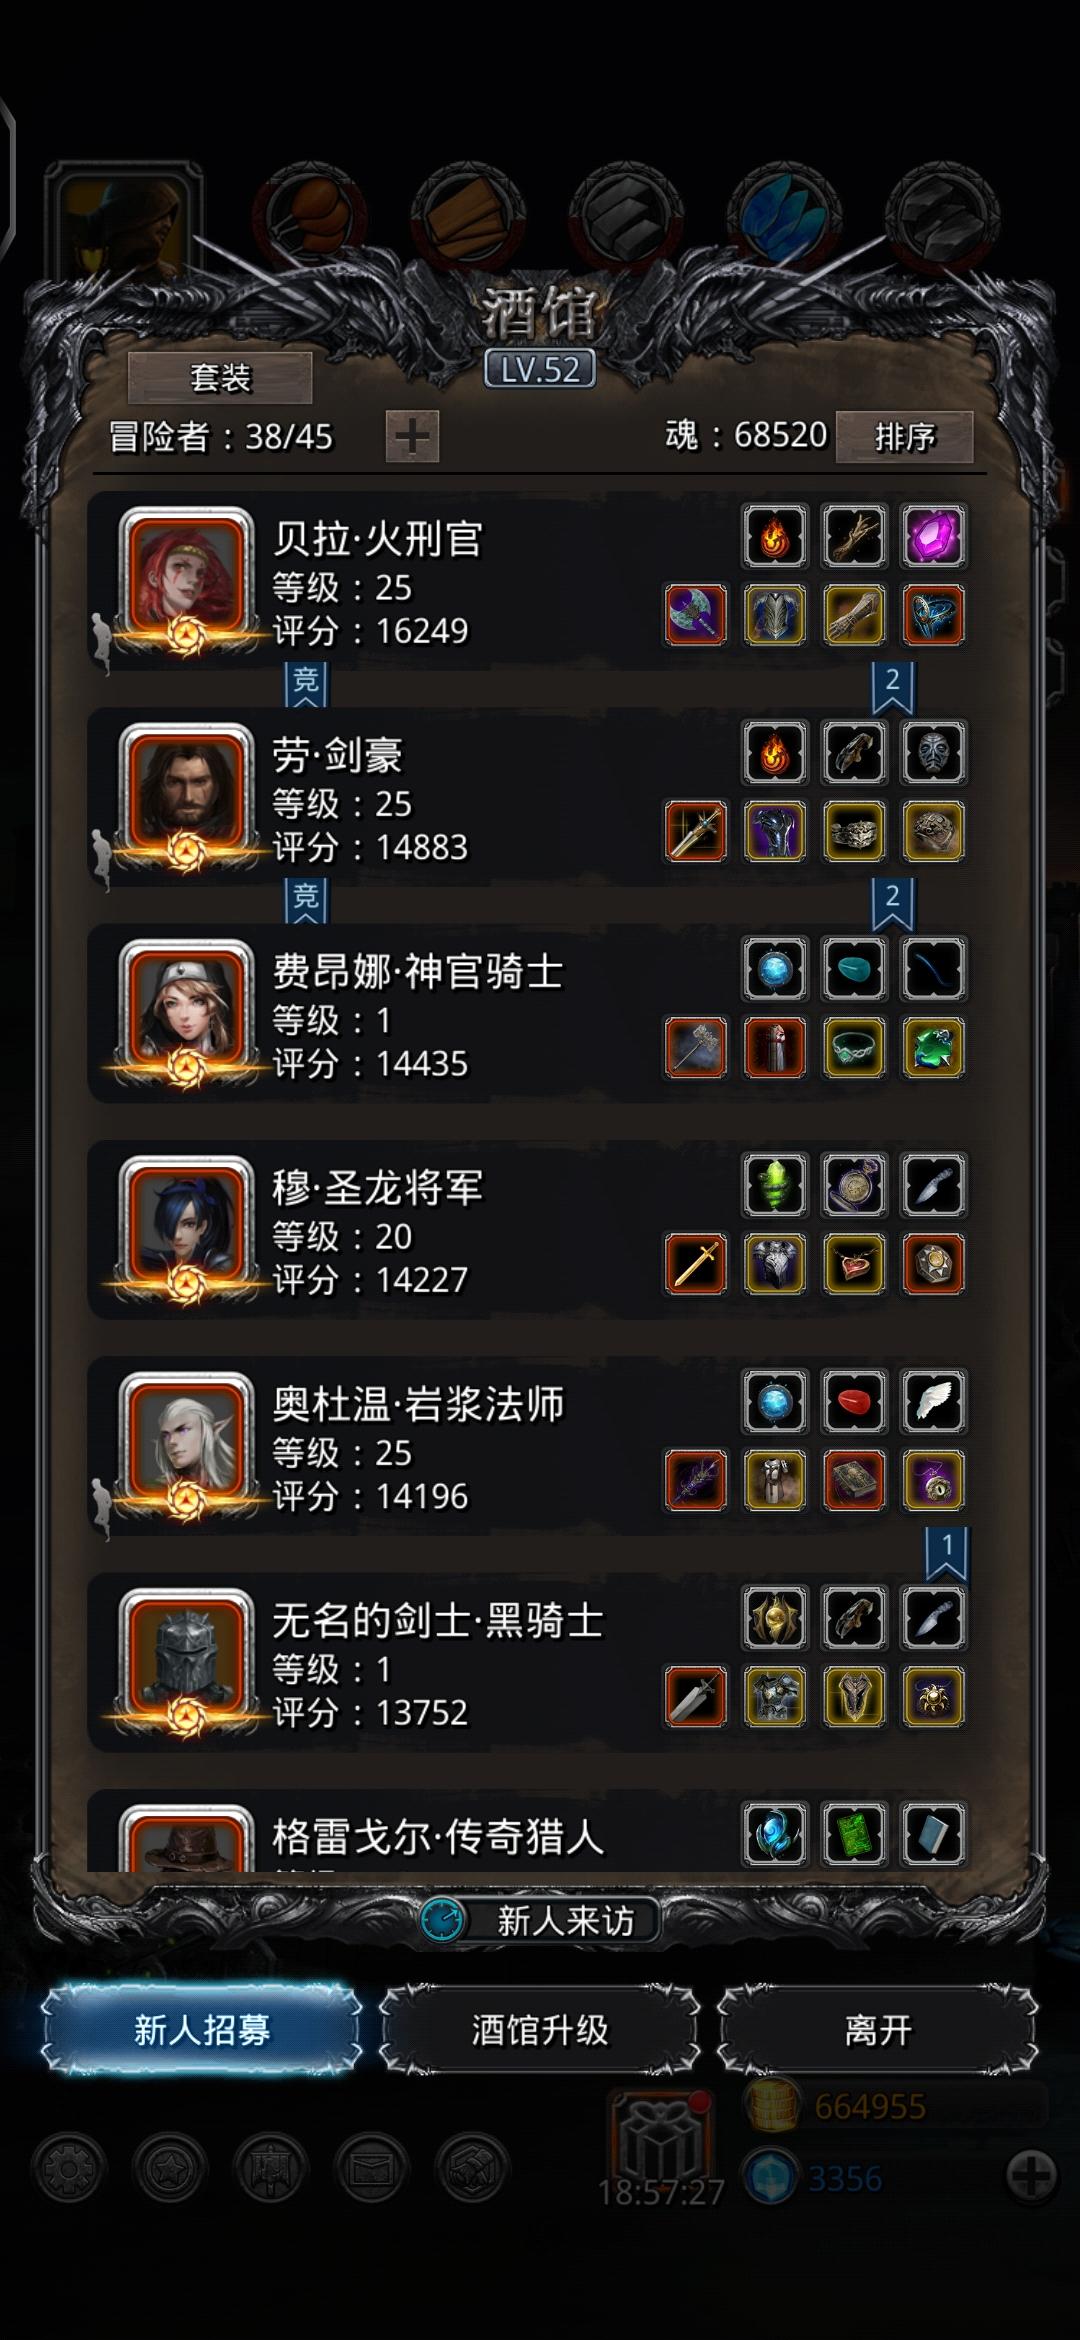This screenshot has width=1080, height=2340.
Task: Click the 酒馆升级 upgrade button
Action: [540, 2030]
